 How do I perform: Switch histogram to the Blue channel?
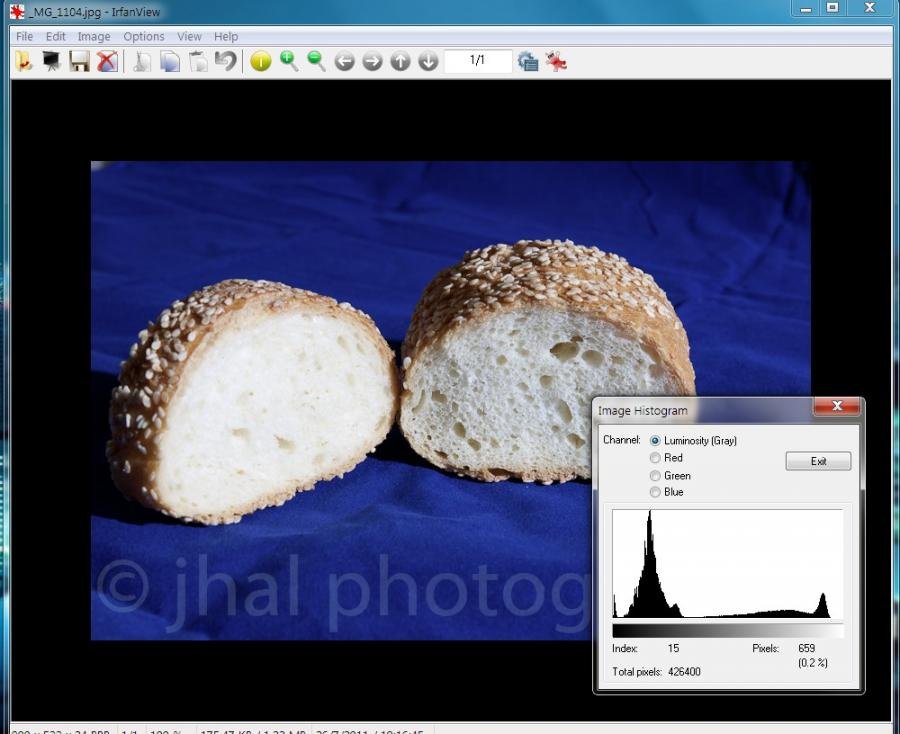(x=655, y=492)
